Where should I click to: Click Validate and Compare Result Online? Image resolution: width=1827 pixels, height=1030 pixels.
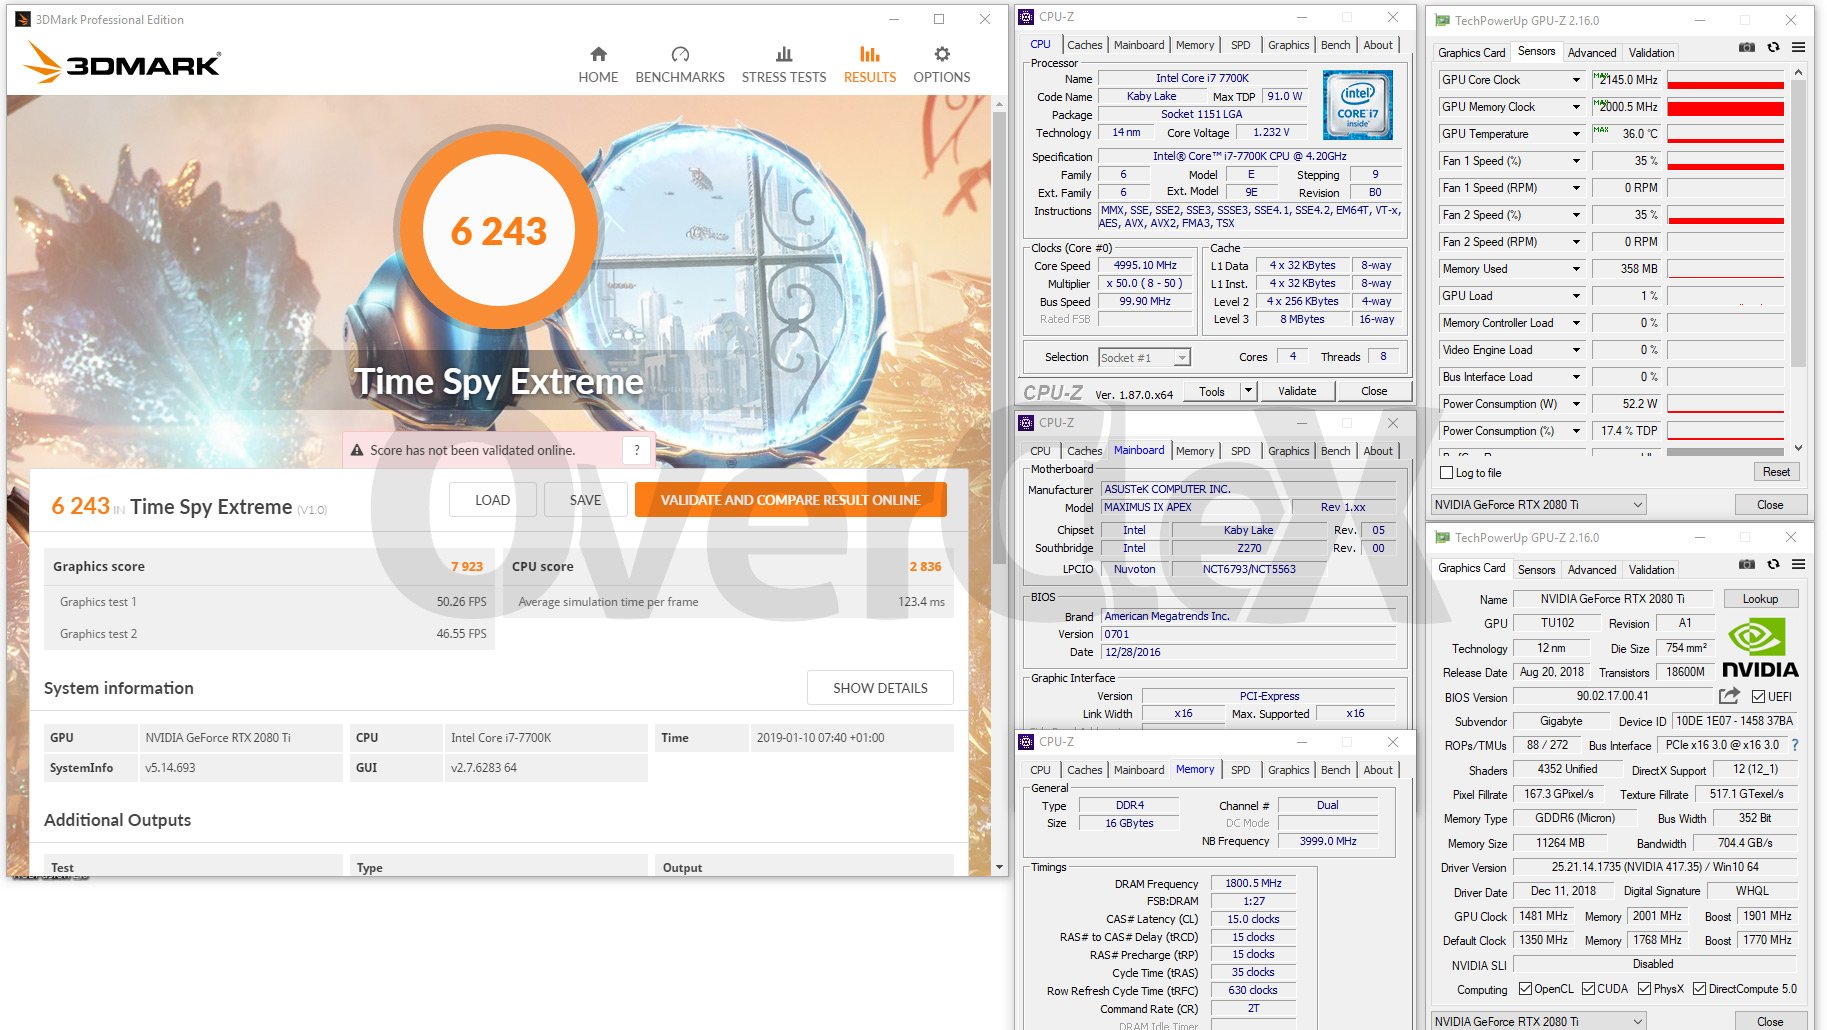pyautogui.click(x=790, y=500)
